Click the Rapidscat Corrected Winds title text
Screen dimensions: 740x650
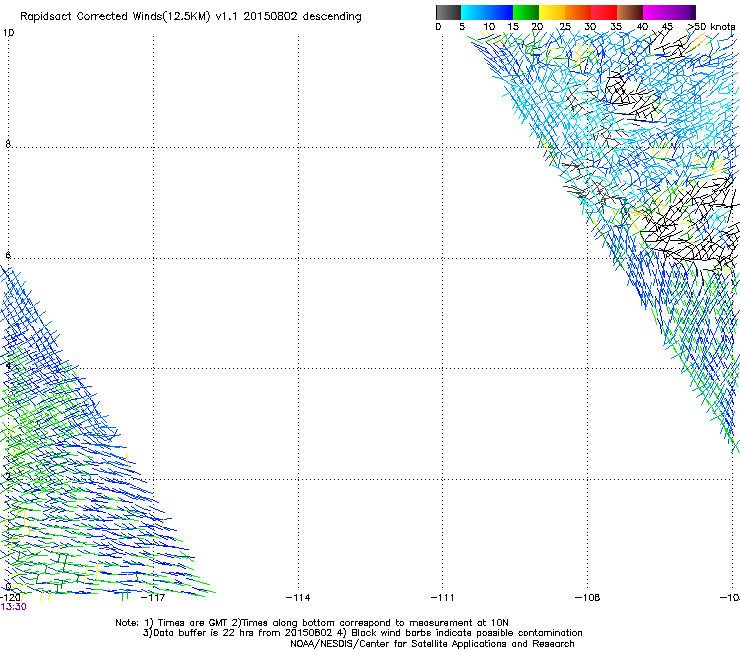[x=191, y=17]
